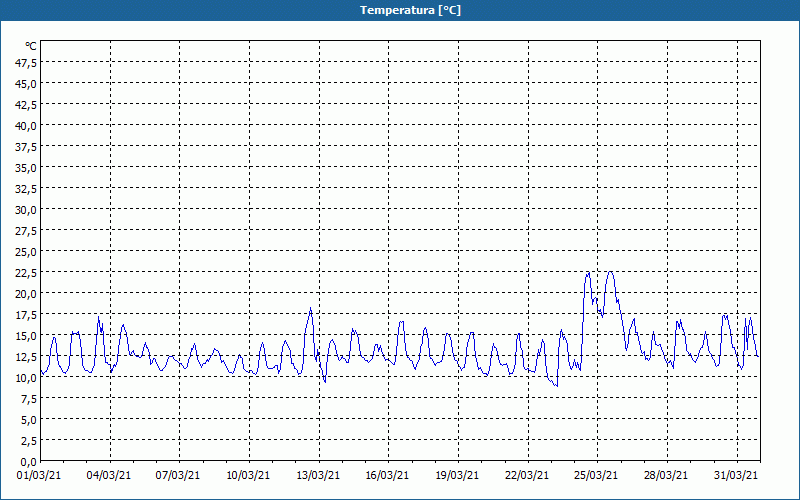Select the 7,5 y-axis value

click(x=29, y=399)
